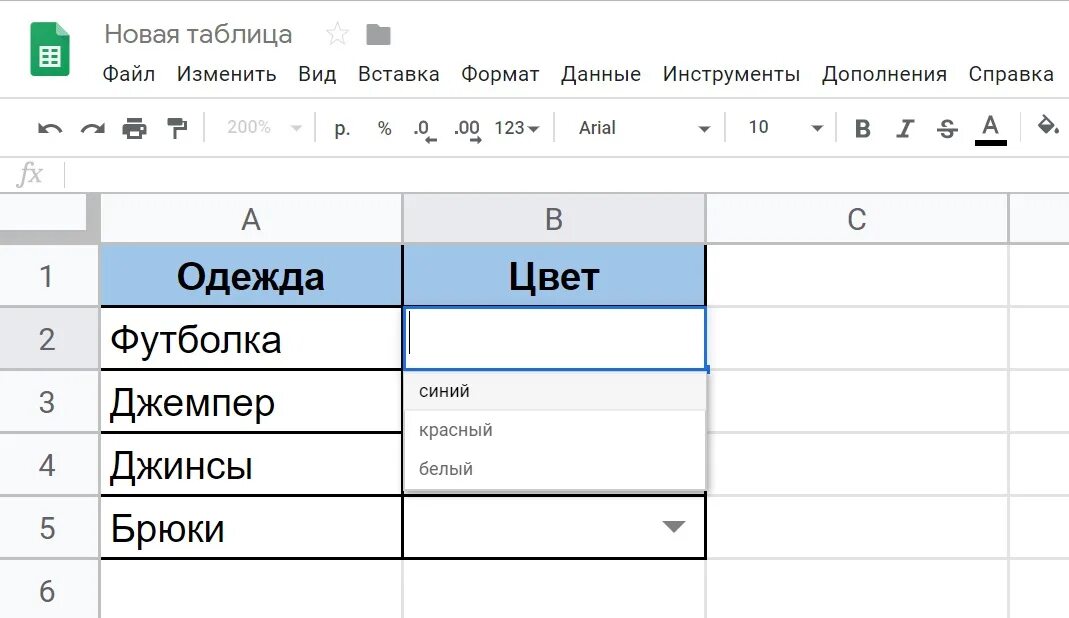Select the Цвет header cell
Image resolution: width=1069 pixels, height=618 pixels.
tap(554, 276)
